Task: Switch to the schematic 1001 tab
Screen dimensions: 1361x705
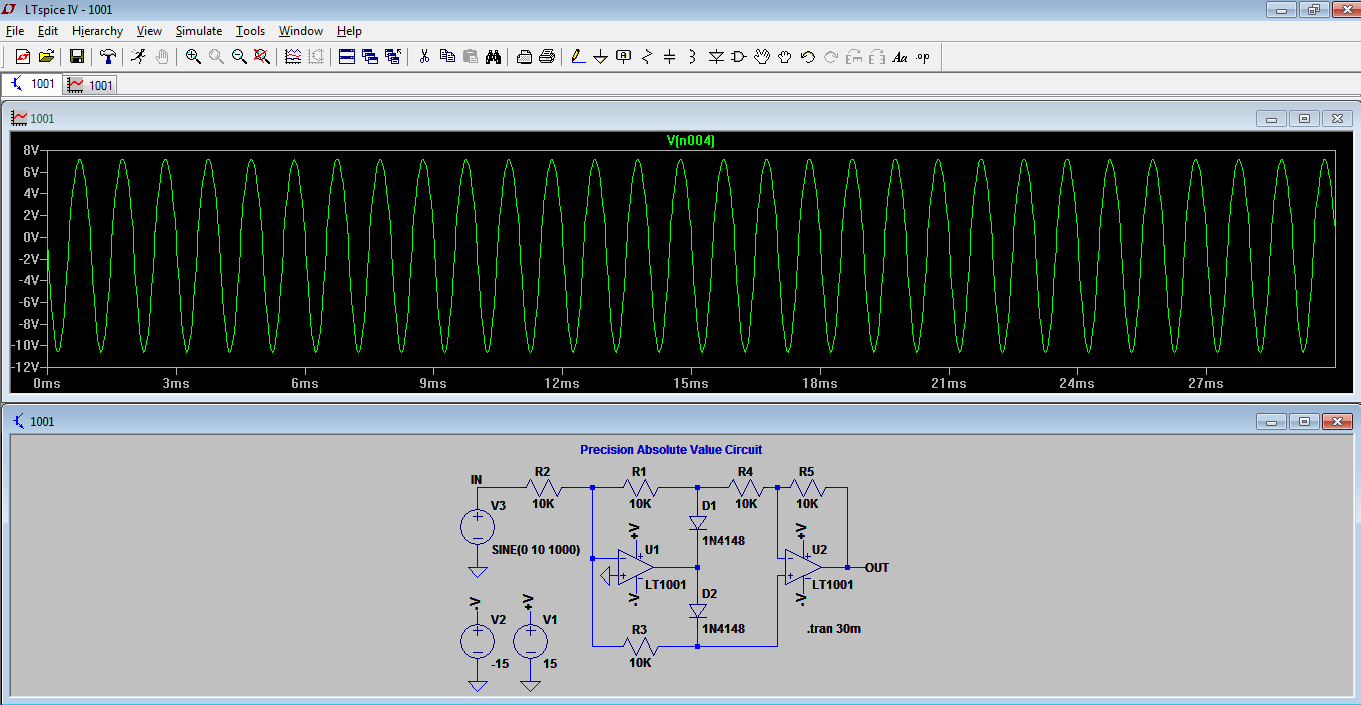Action: pos(32,85)
